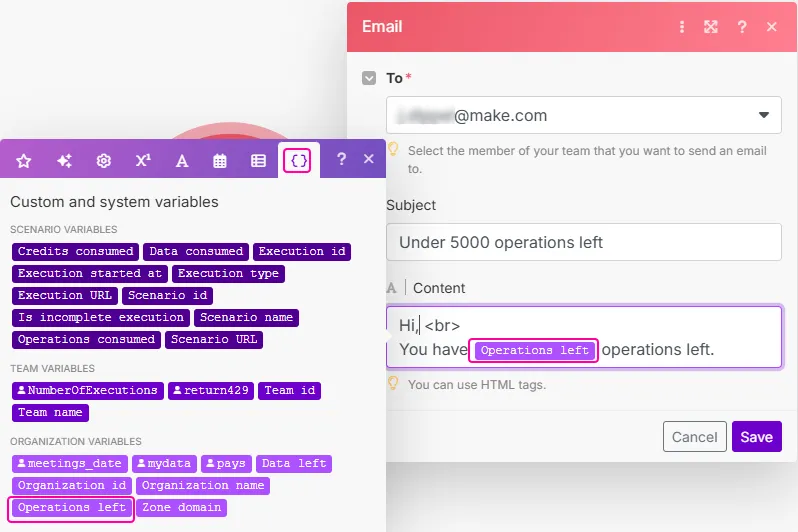This screenshot has width=798, height=532.
Task: Click the Subject input field
Action: pyautogui.click(x=583, y=242)
